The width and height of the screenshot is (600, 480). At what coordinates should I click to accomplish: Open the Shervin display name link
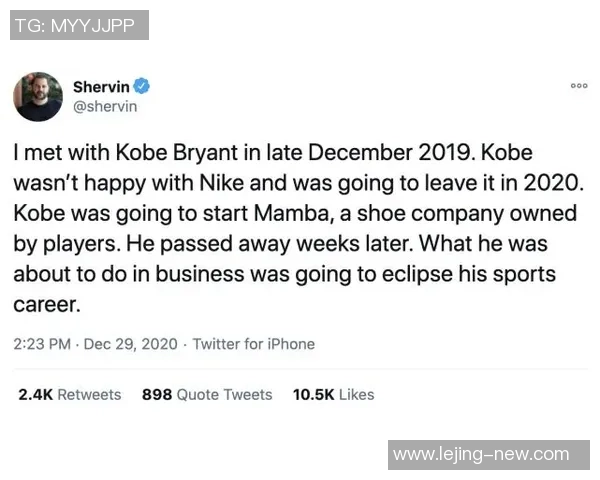pyautogui.click(x=102, y=87)
